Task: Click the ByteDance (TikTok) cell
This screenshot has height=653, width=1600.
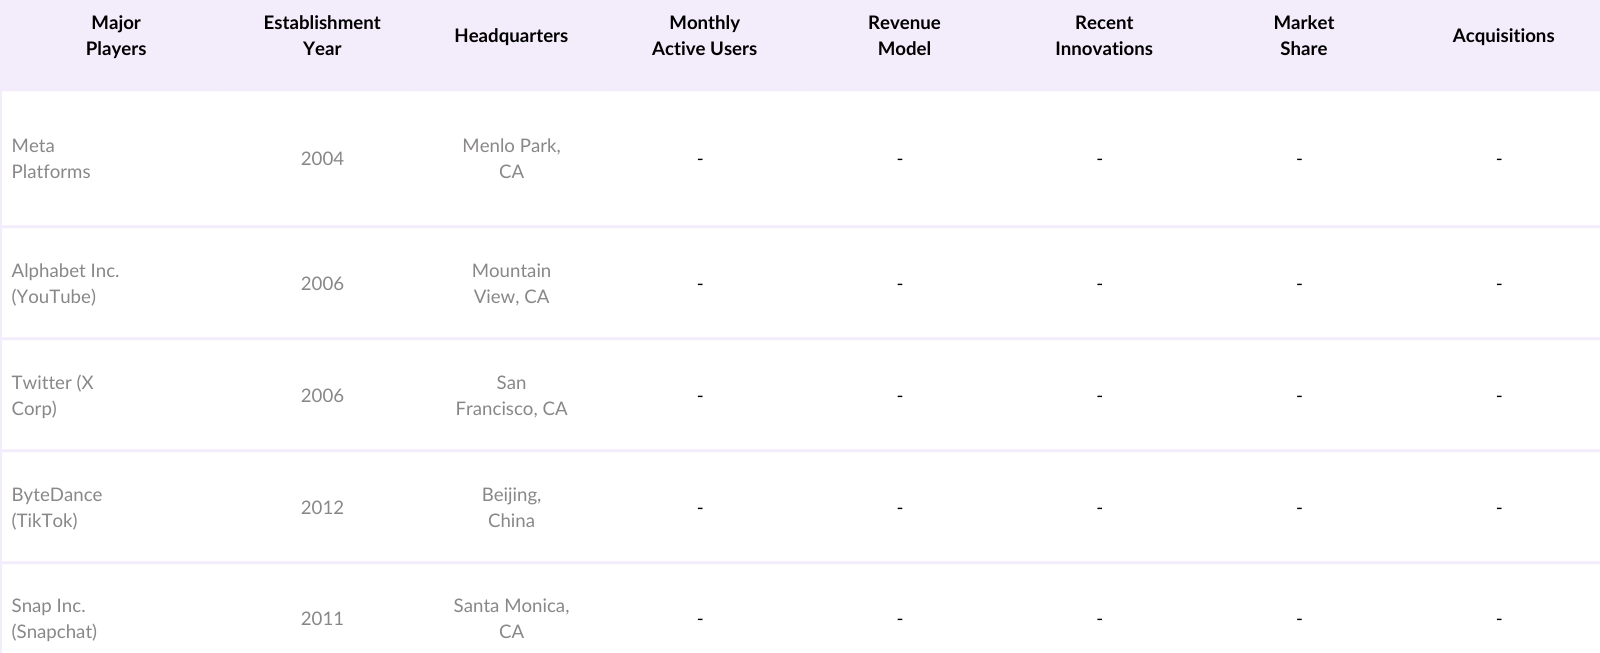Action: (x=57, y=508)
